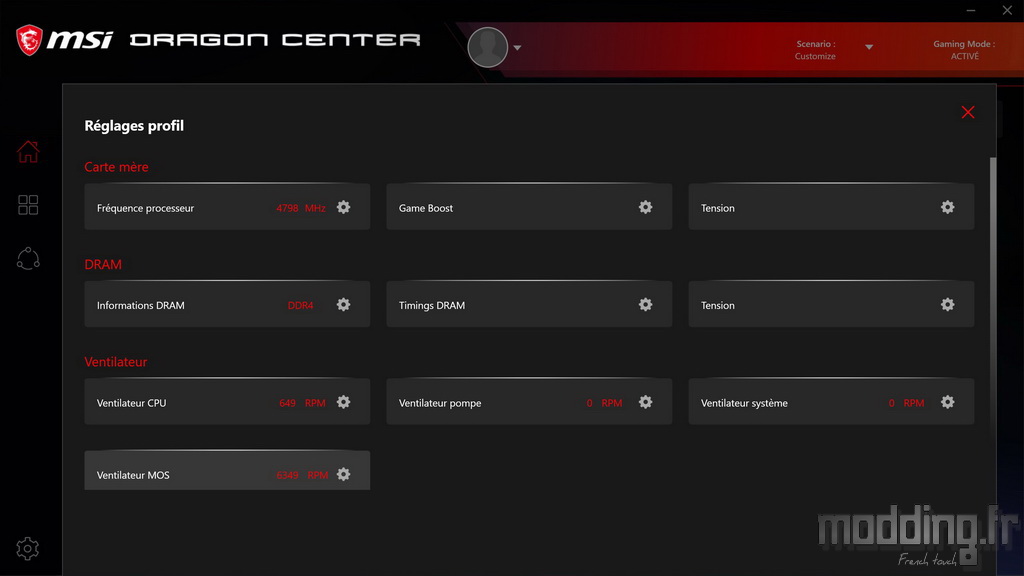This screenshot has width=1024, height=576.
Task: Click the 6349 RPM MOS fan value
Action: click(302, 475)
